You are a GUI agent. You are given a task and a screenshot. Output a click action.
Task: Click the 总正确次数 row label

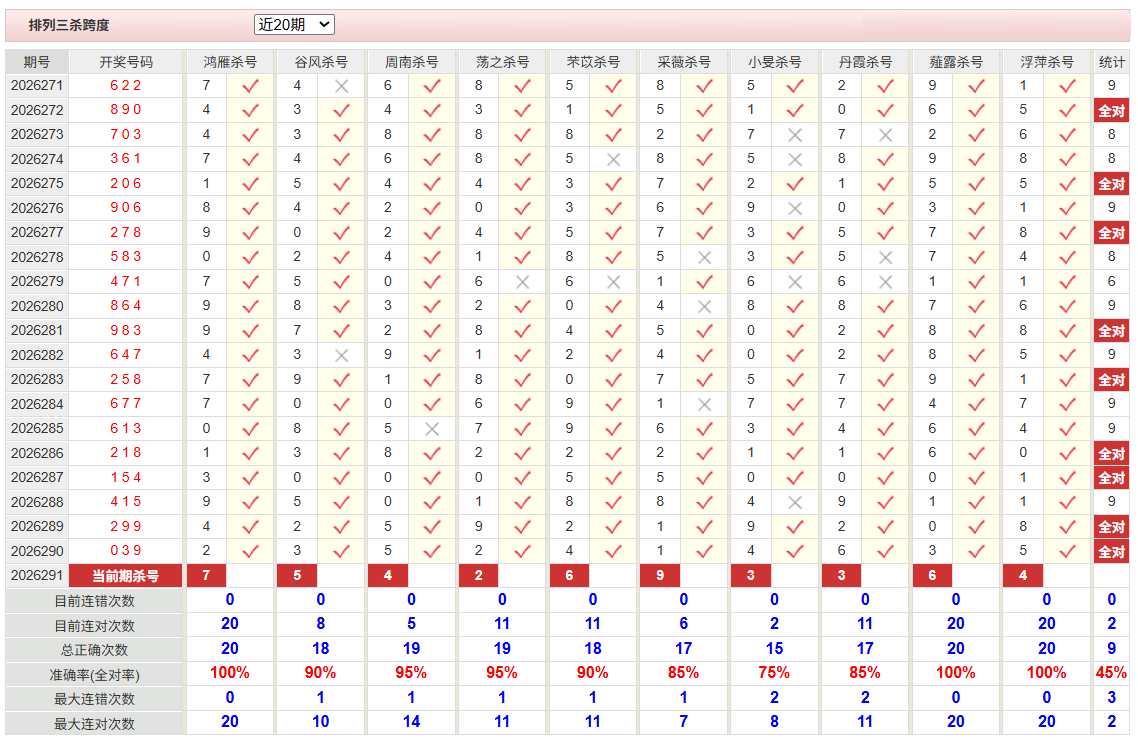(94, 650)
